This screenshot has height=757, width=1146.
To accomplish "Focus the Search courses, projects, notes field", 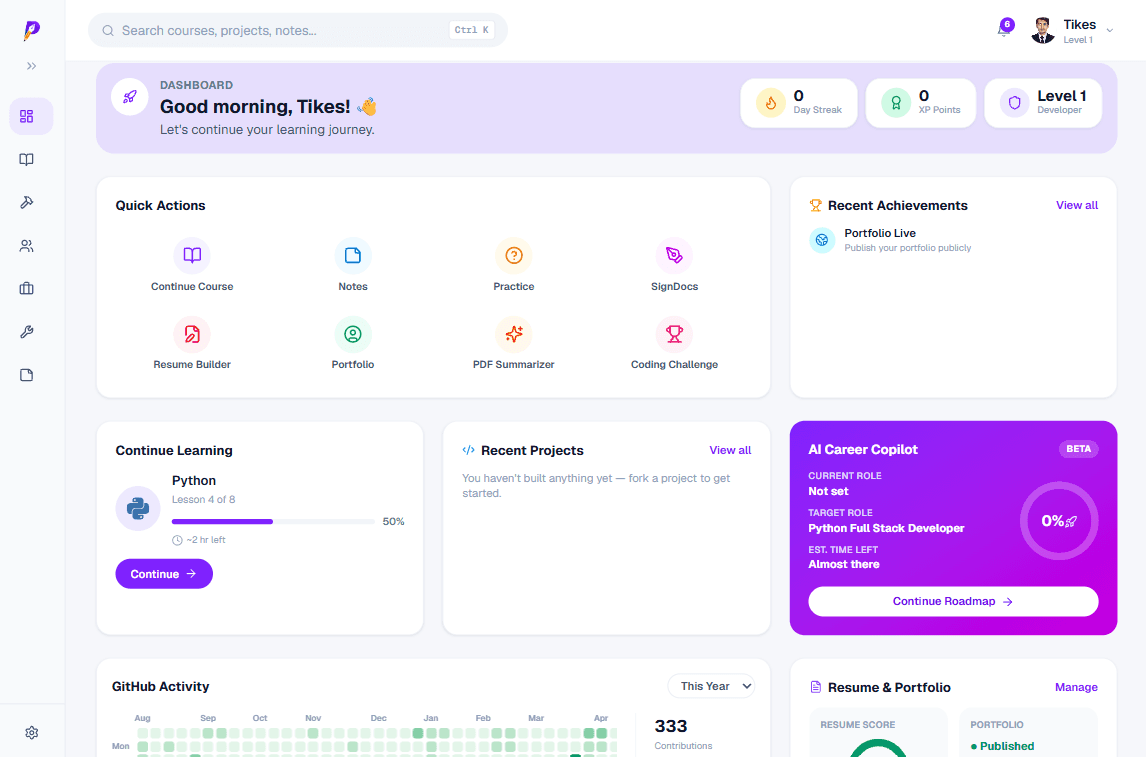I will (x=297, y=30).
